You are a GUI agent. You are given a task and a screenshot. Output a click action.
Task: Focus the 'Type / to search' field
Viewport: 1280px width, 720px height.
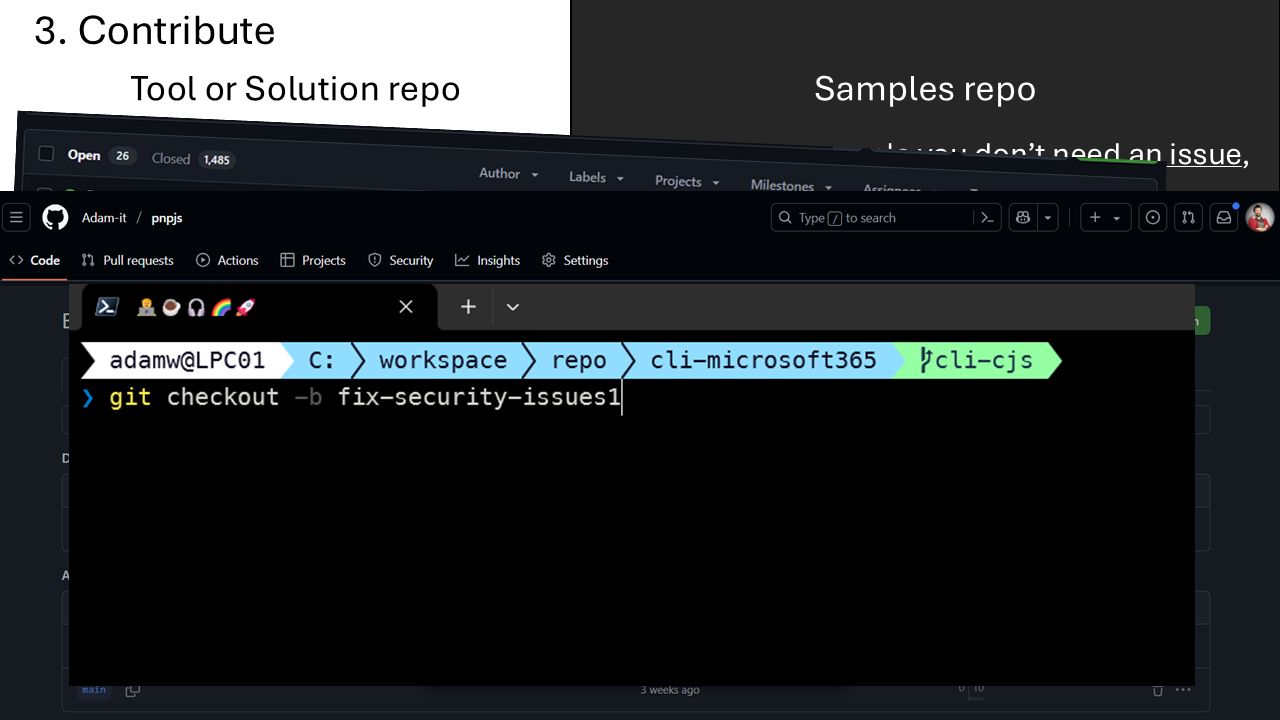885,218
